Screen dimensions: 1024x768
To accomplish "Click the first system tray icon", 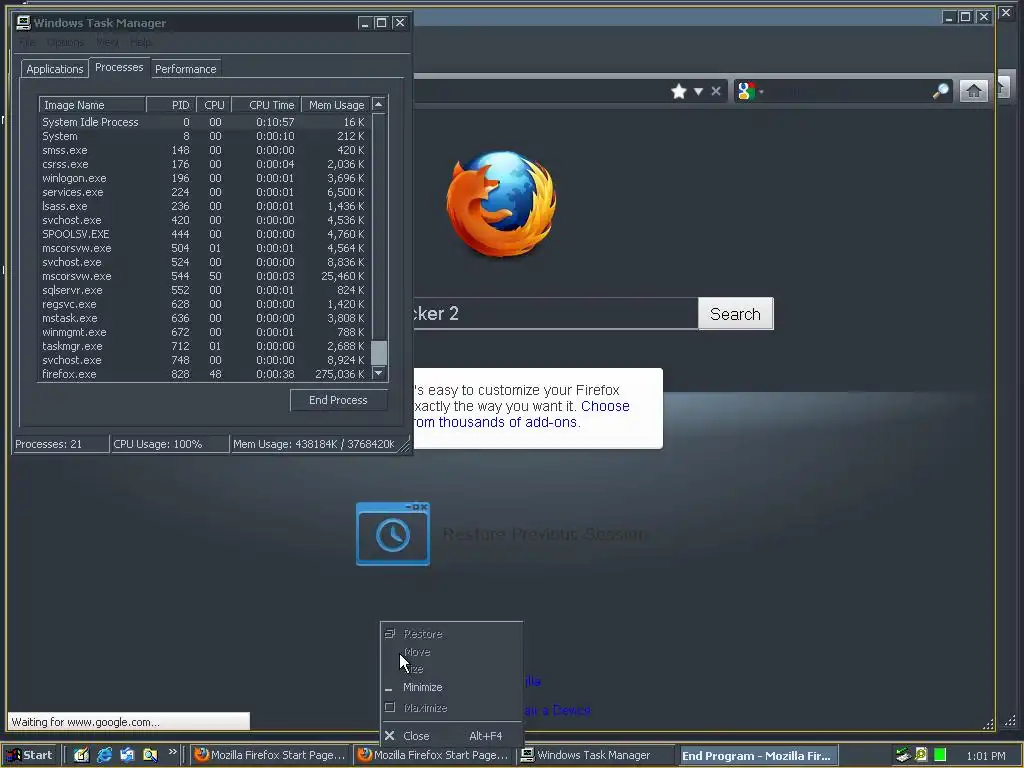I will (x=903, y=755).
